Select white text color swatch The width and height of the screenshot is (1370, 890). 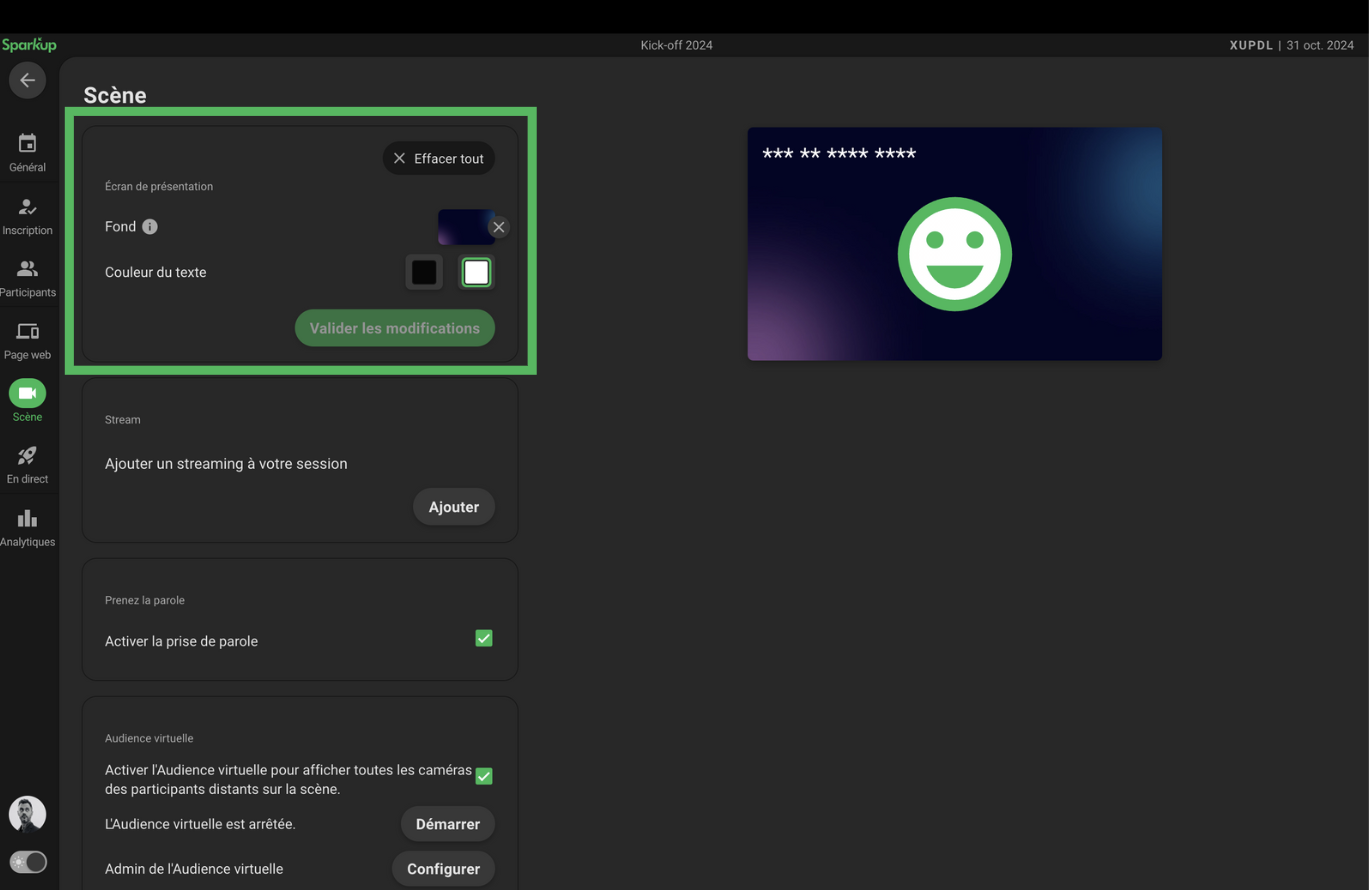477,272
